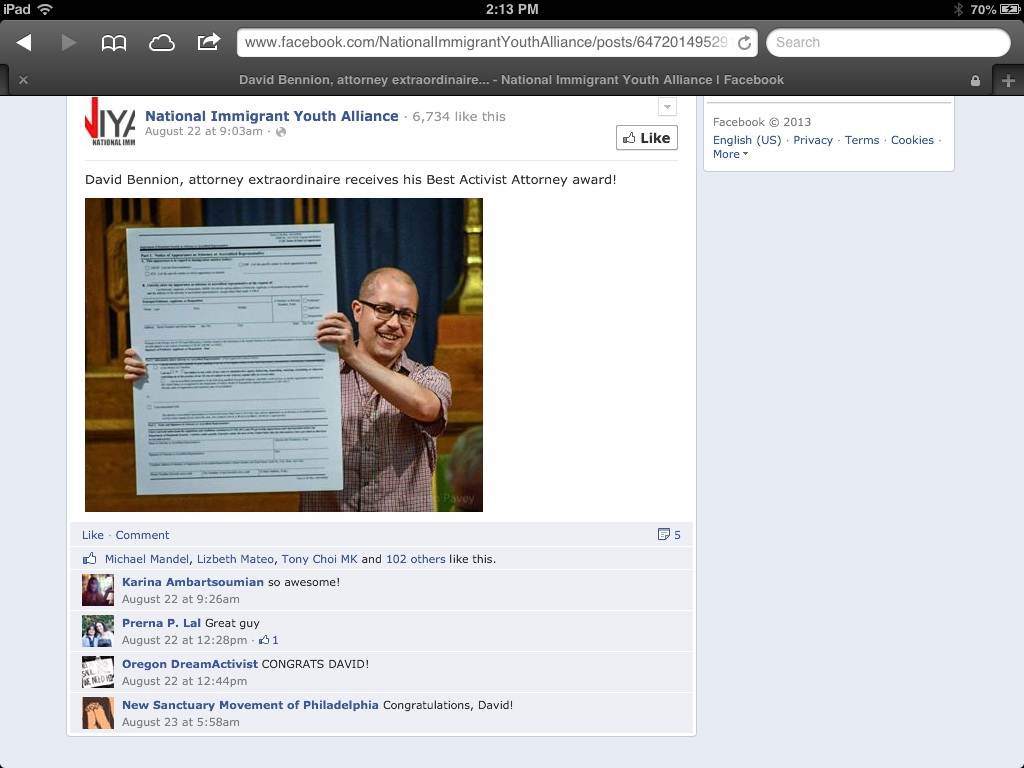
Task: Click the Like link under the photo
Action: pos(93,535)
